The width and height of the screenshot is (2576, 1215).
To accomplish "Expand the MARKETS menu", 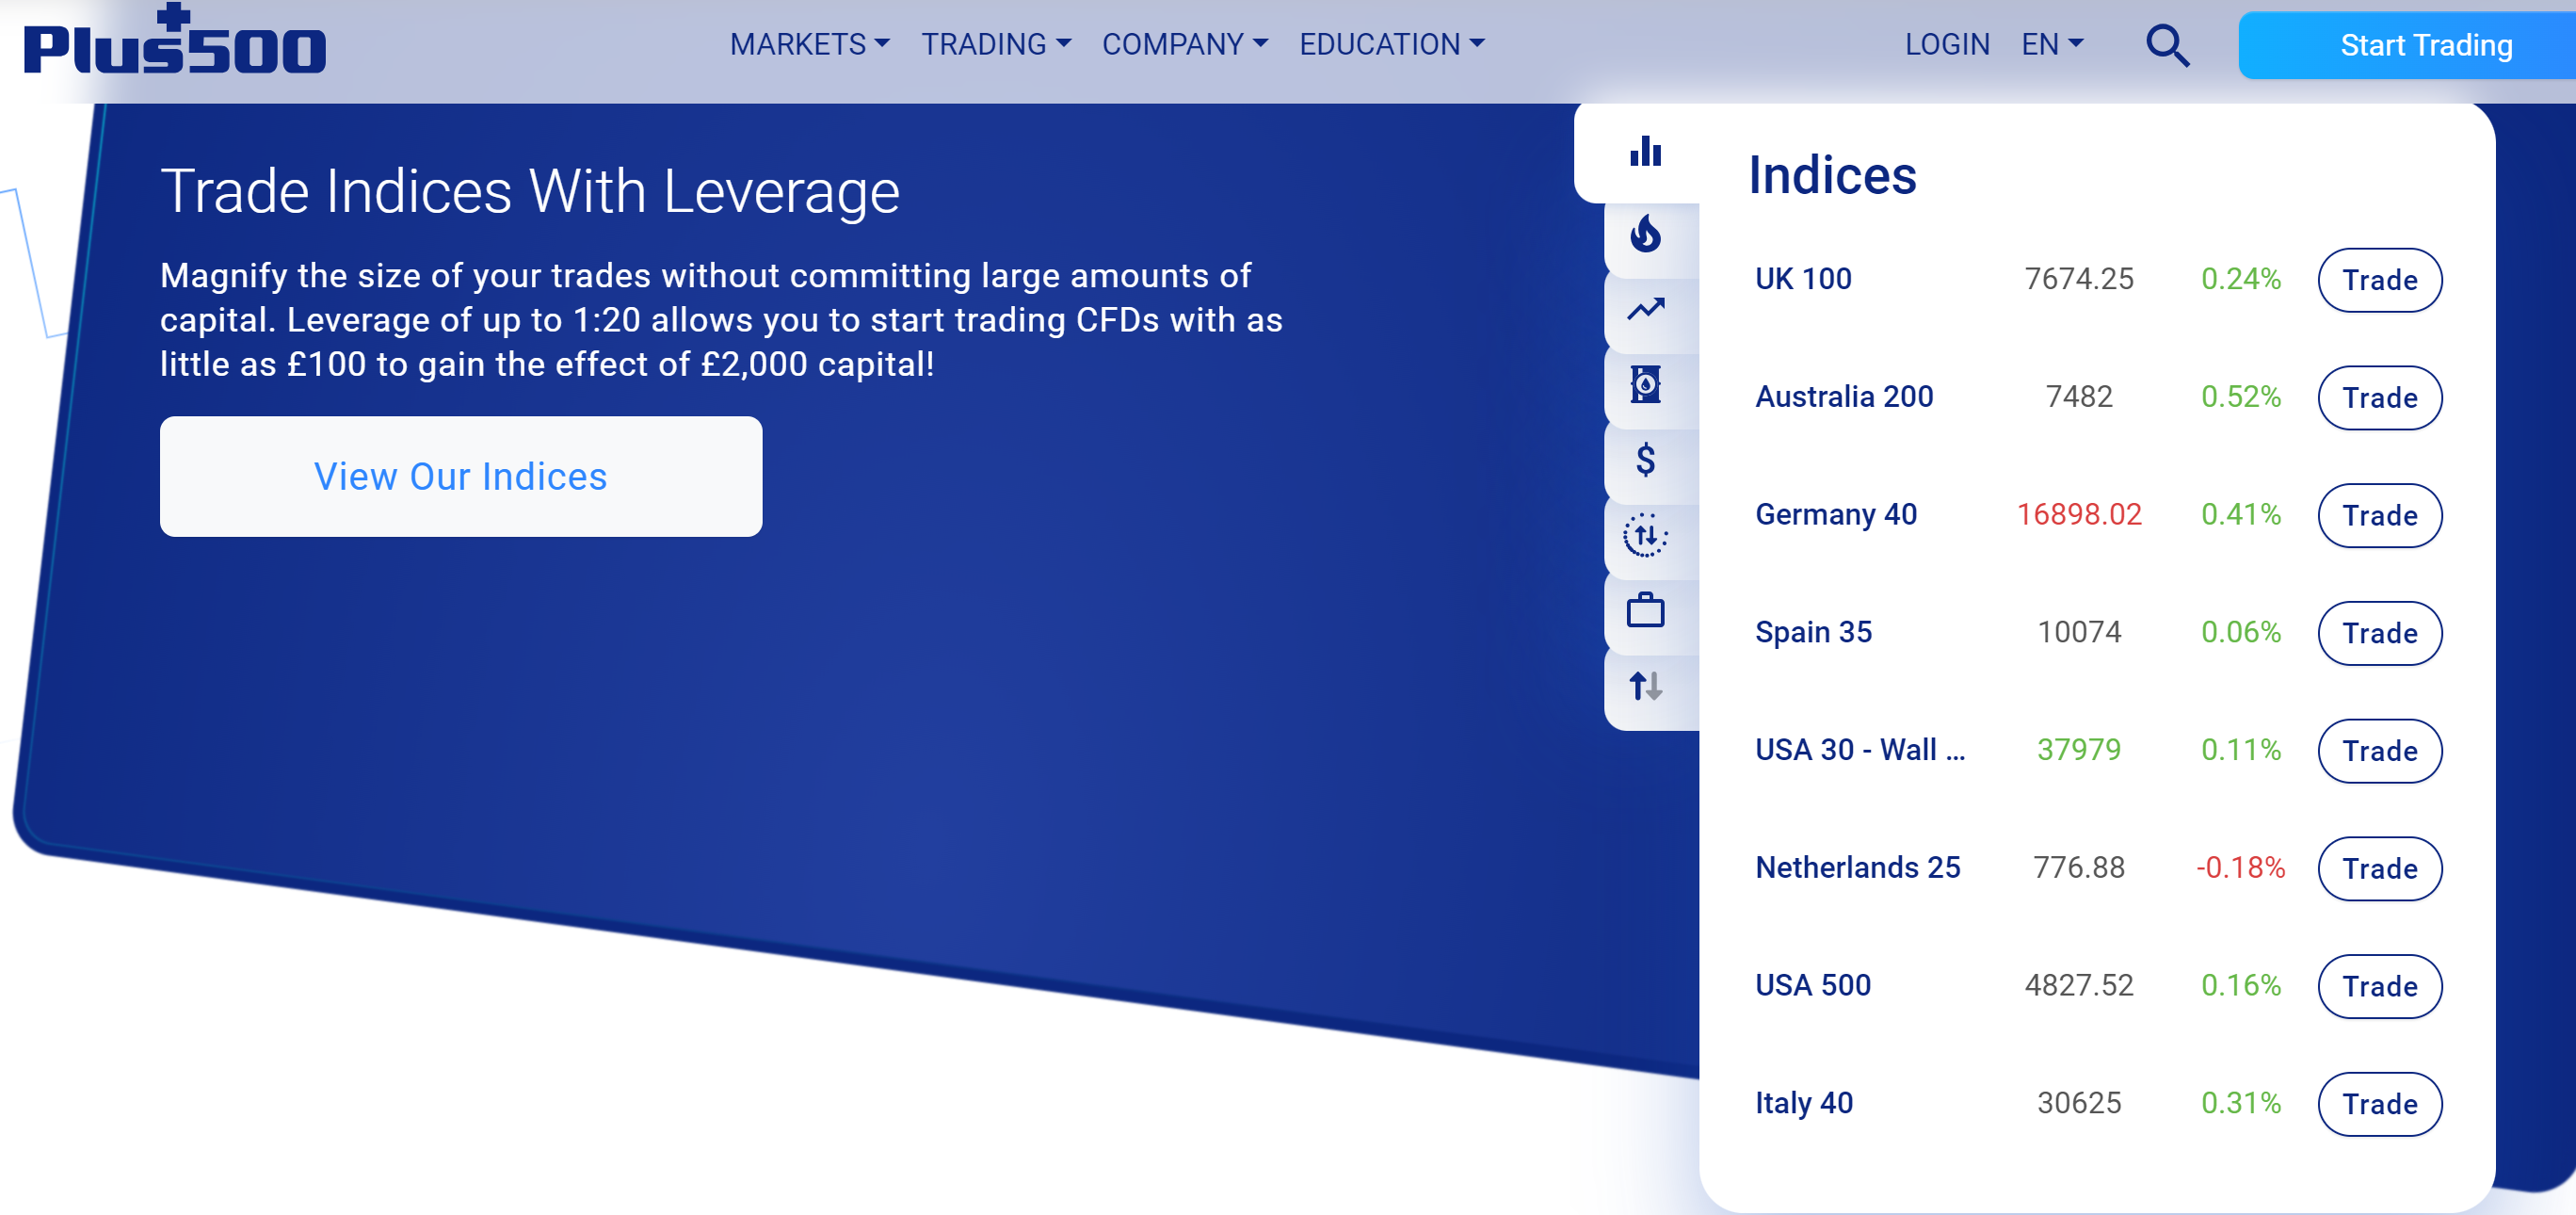I will click(809, 44).
